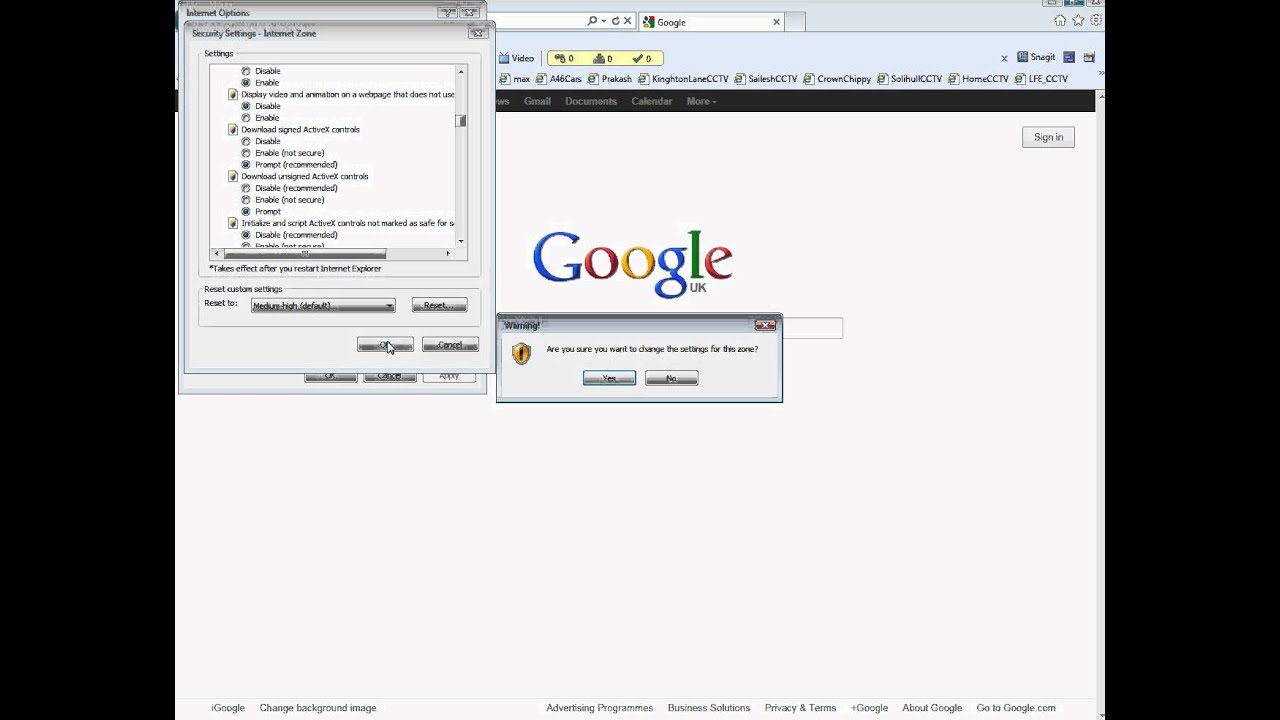The height and width of the screenshot is (720, 1280).
Task: Expand the address bar search dropdown arrow
Action: point(604,21)
